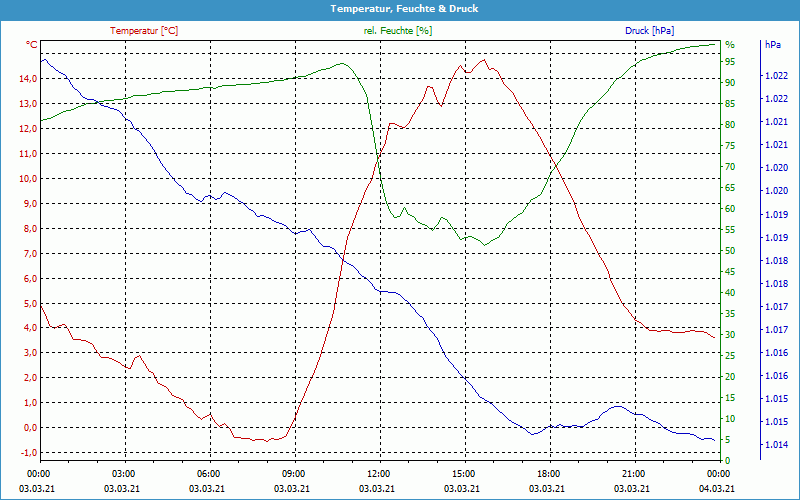
Task: Click the 18:00 time label on the x-axis
Action: pyautogui.click(x=548, y=473)
